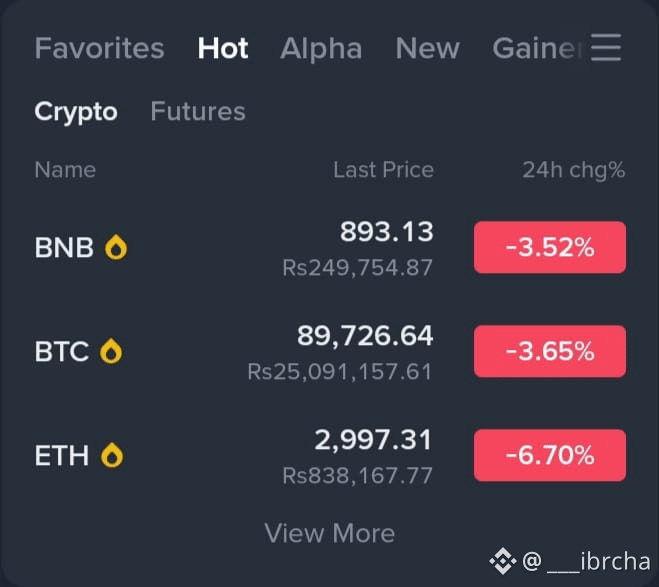Open the BTC row priced 89,726.64
The image size is (659, 587).
[330, 351]
